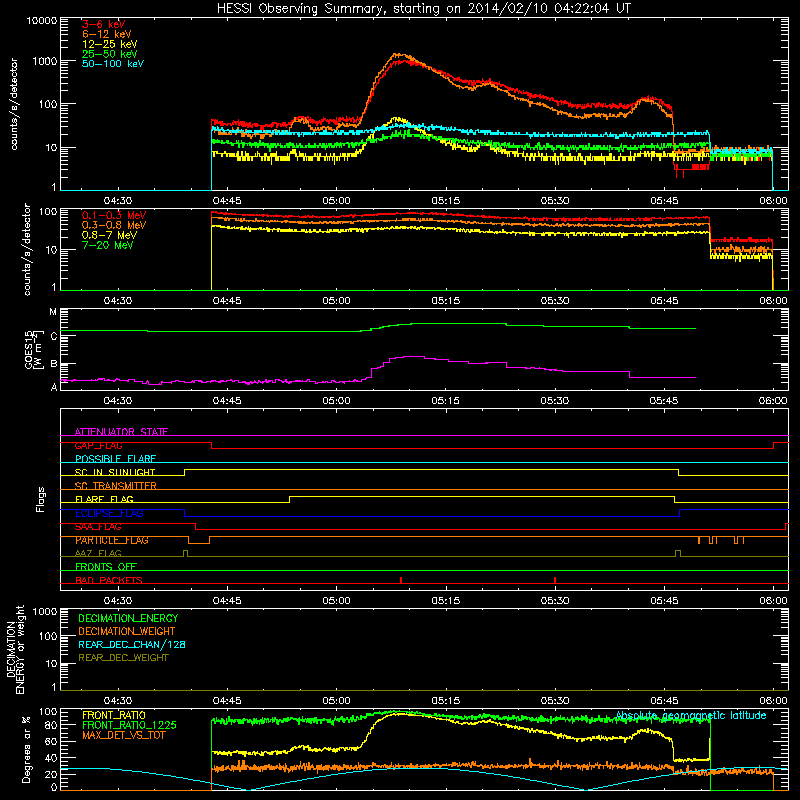800x800 pixels.
Task: Click the 05:15 tick under the MeV panel
Action: pyautogui.click(x=445, y=301)
